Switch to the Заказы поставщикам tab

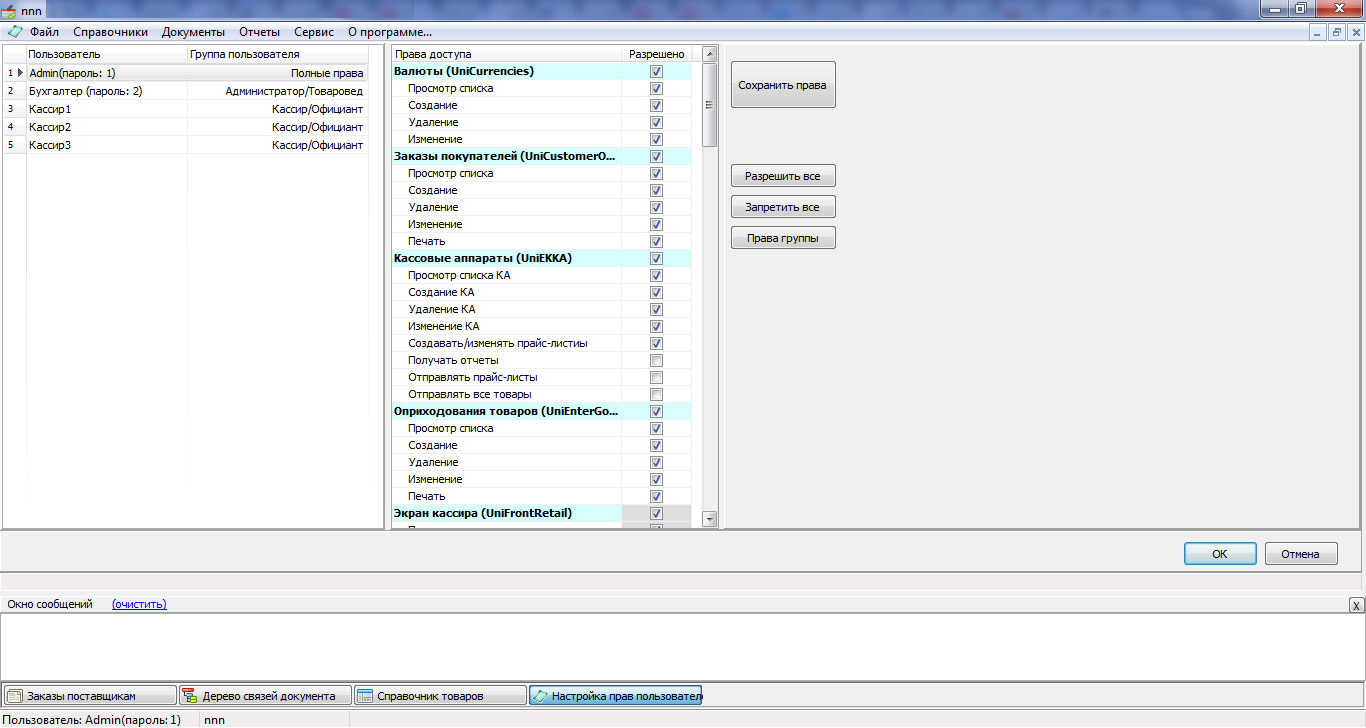tap(90, 695)
